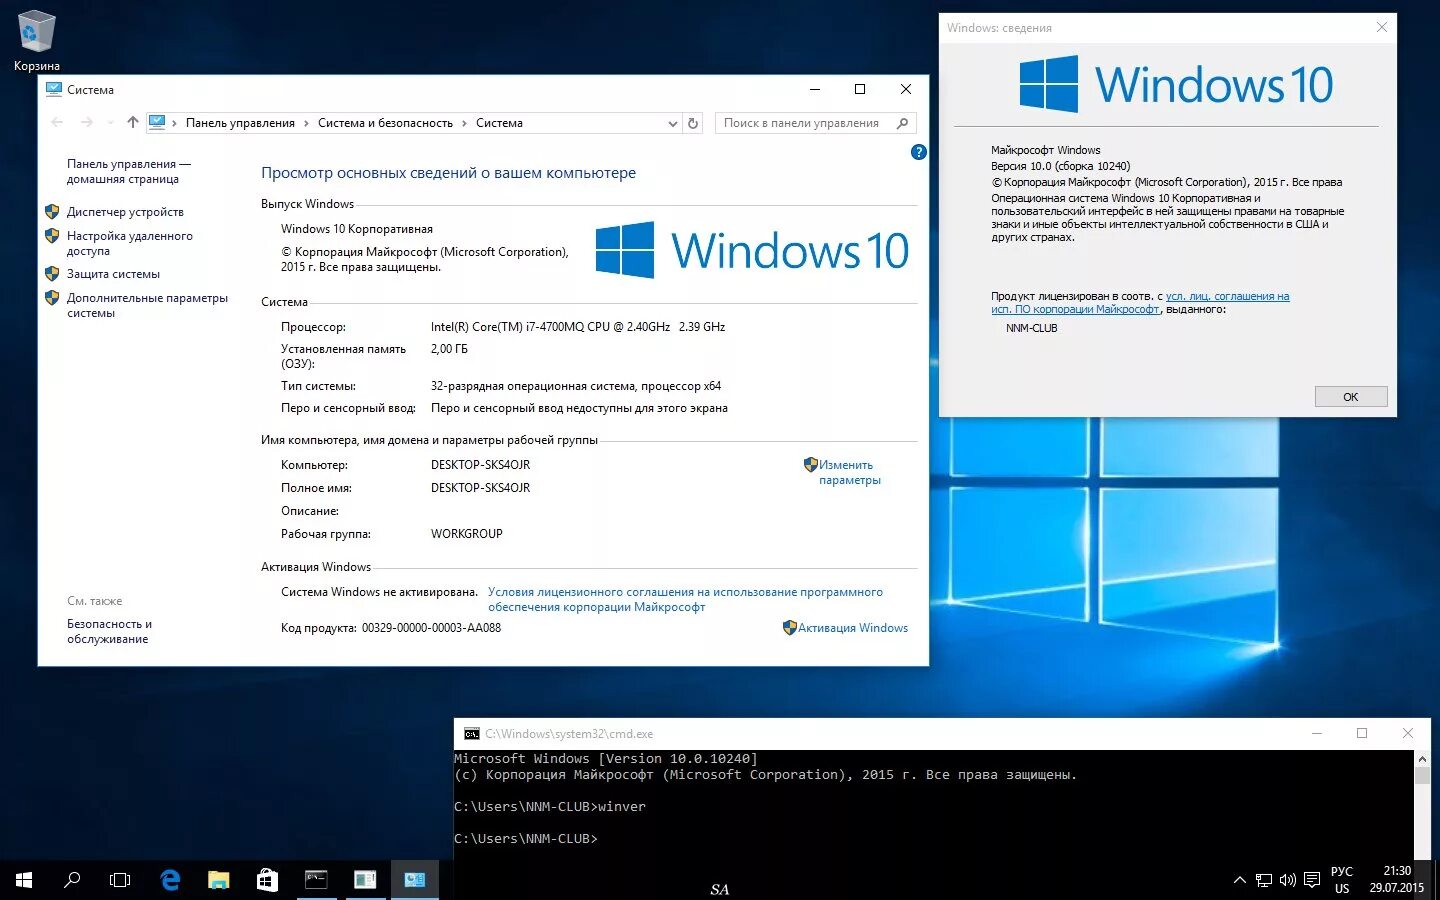The width and height of the screenshot is (1440, 900).
Task: Open license terms link Условия лицензионного соглашения
Action: tap(685, 599)
